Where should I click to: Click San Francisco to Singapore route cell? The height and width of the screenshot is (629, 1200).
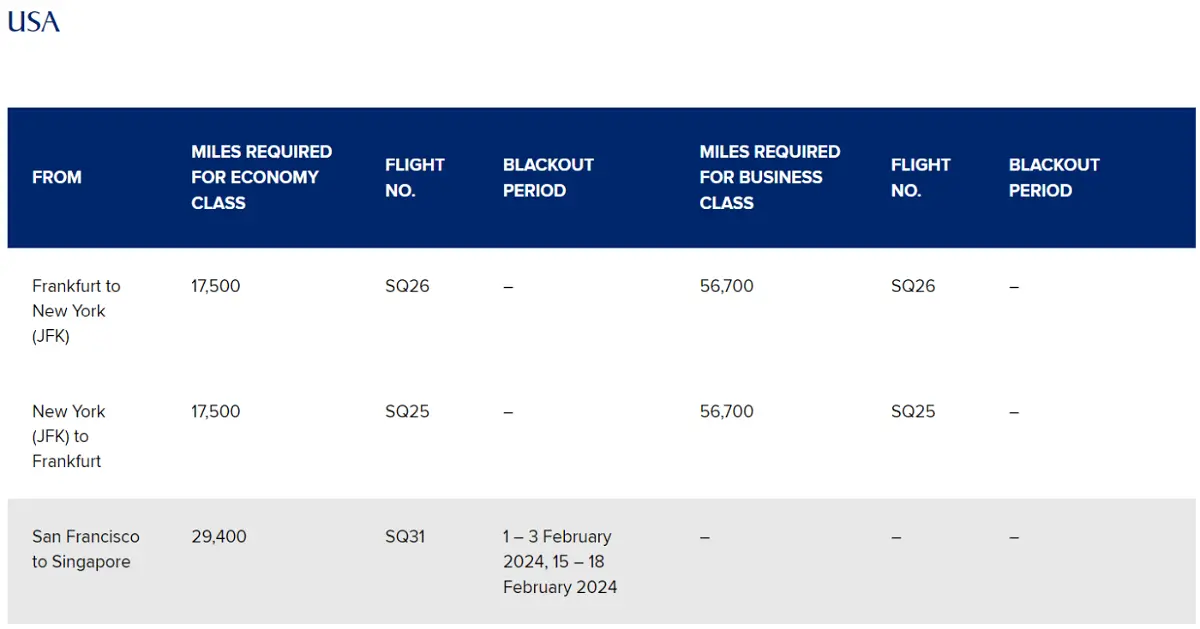[86, 549]
